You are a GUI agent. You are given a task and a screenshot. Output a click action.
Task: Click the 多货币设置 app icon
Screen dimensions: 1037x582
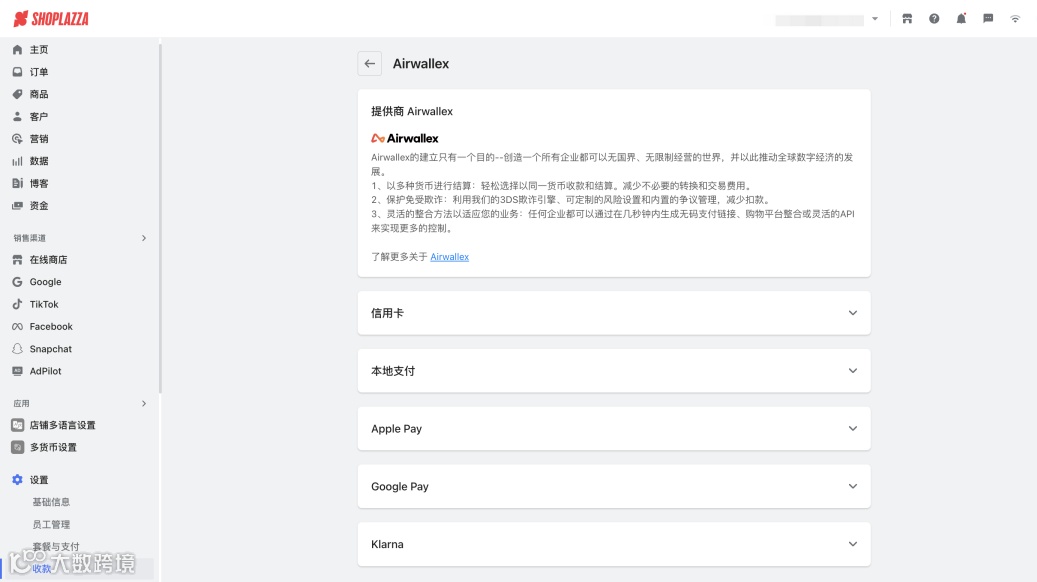(17, 447)
